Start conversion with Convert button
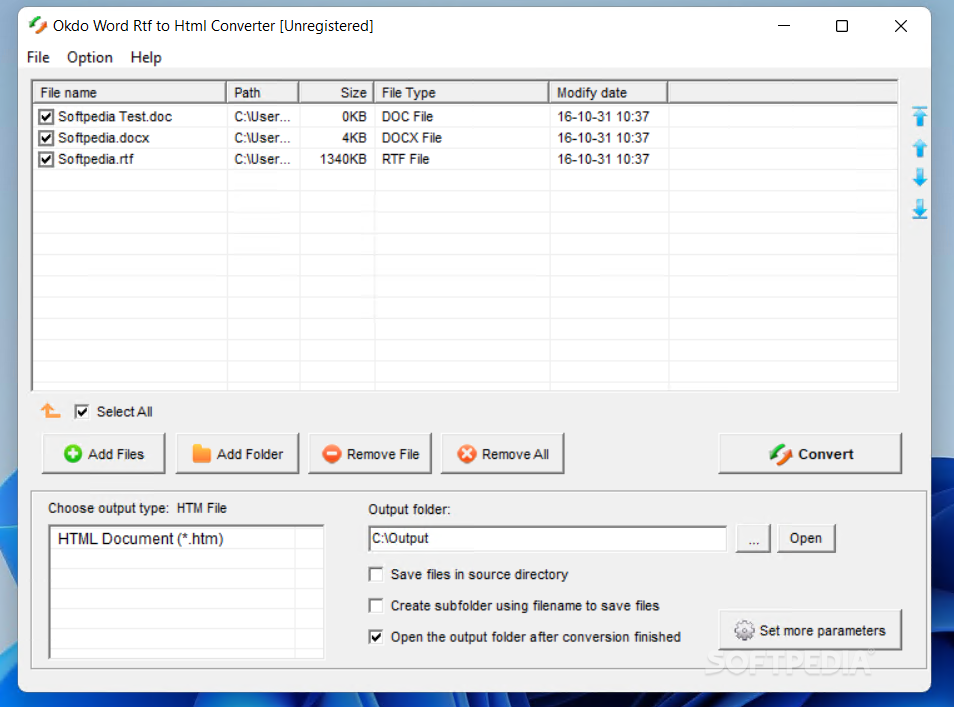This screenshot has height=707, width=954. click(x=810, y=454)
